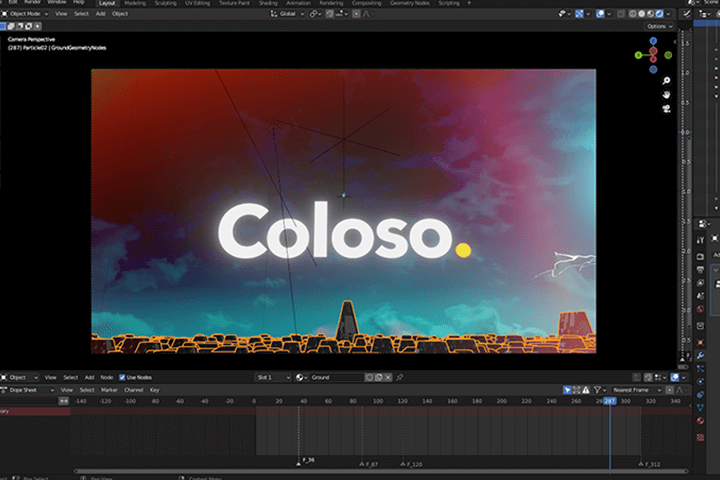Open the Object Mode dropdown

click(25, 14)
